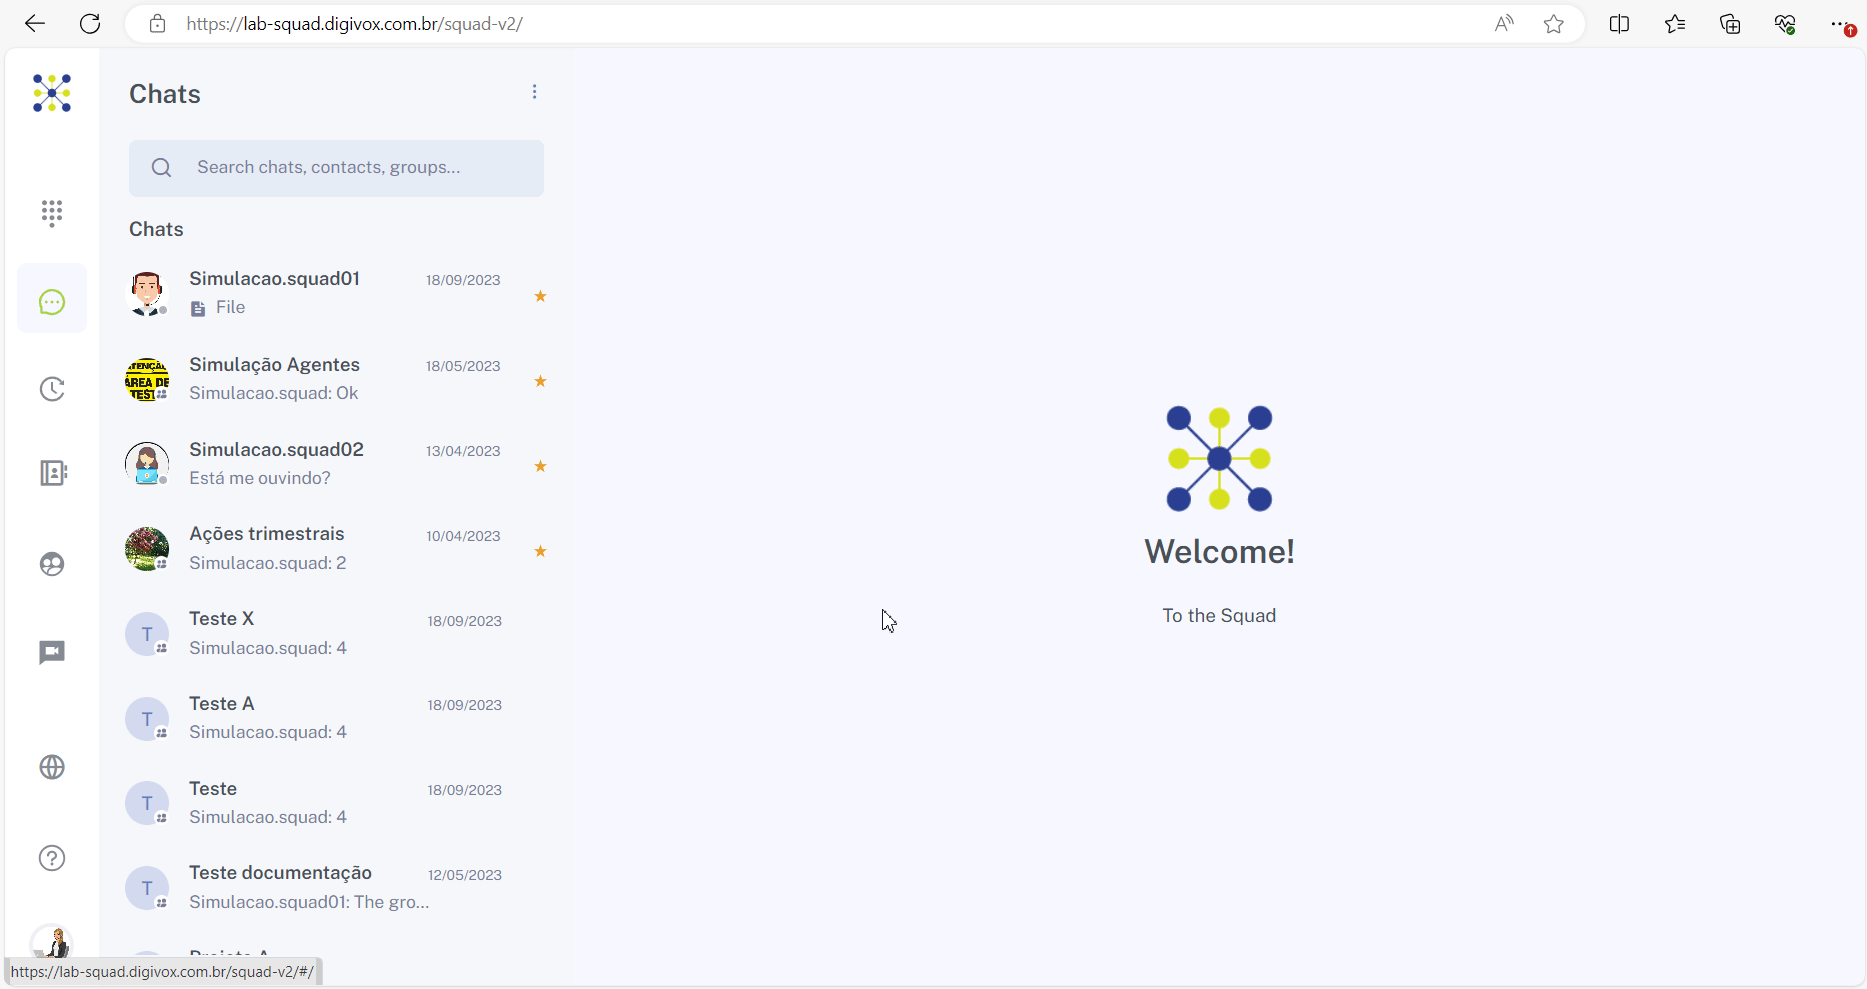The width and height of the screenshot is (1867, 989).
Task: Click the 'Está me ouvindo?' message preview
Action: 260,478
